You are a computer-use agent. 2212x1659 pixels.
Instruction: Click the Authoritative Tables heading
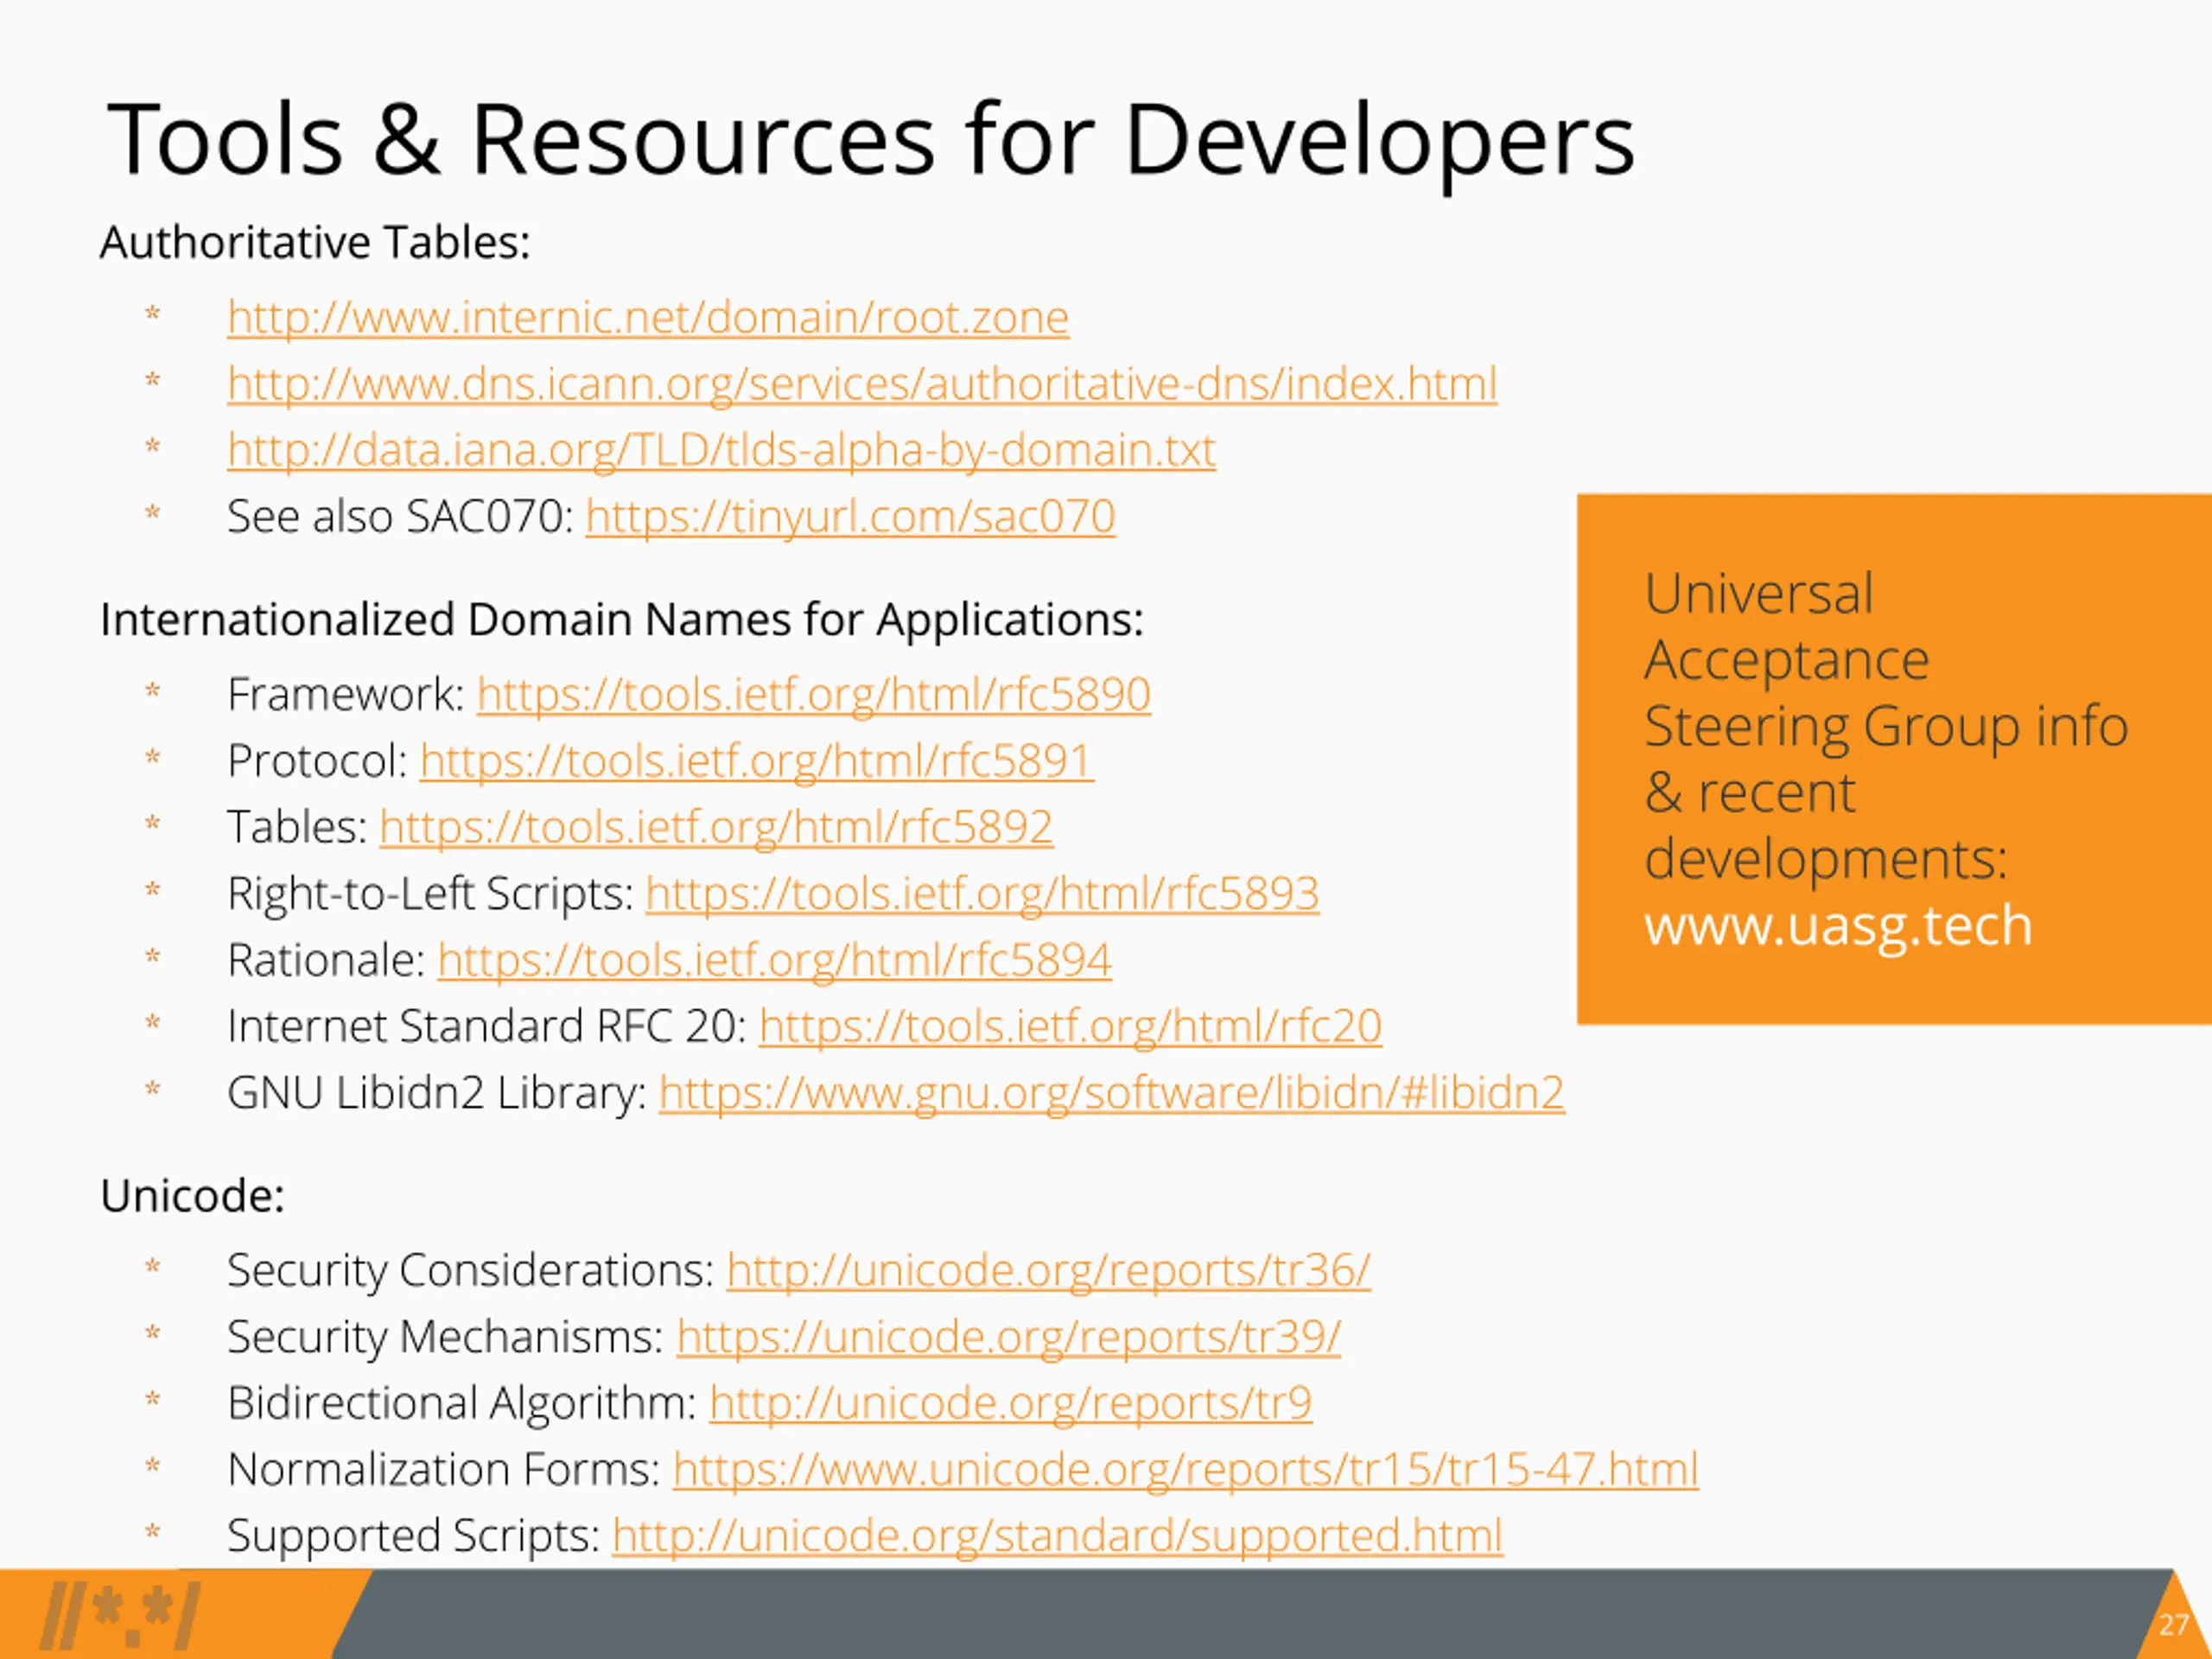coord(315,243)
